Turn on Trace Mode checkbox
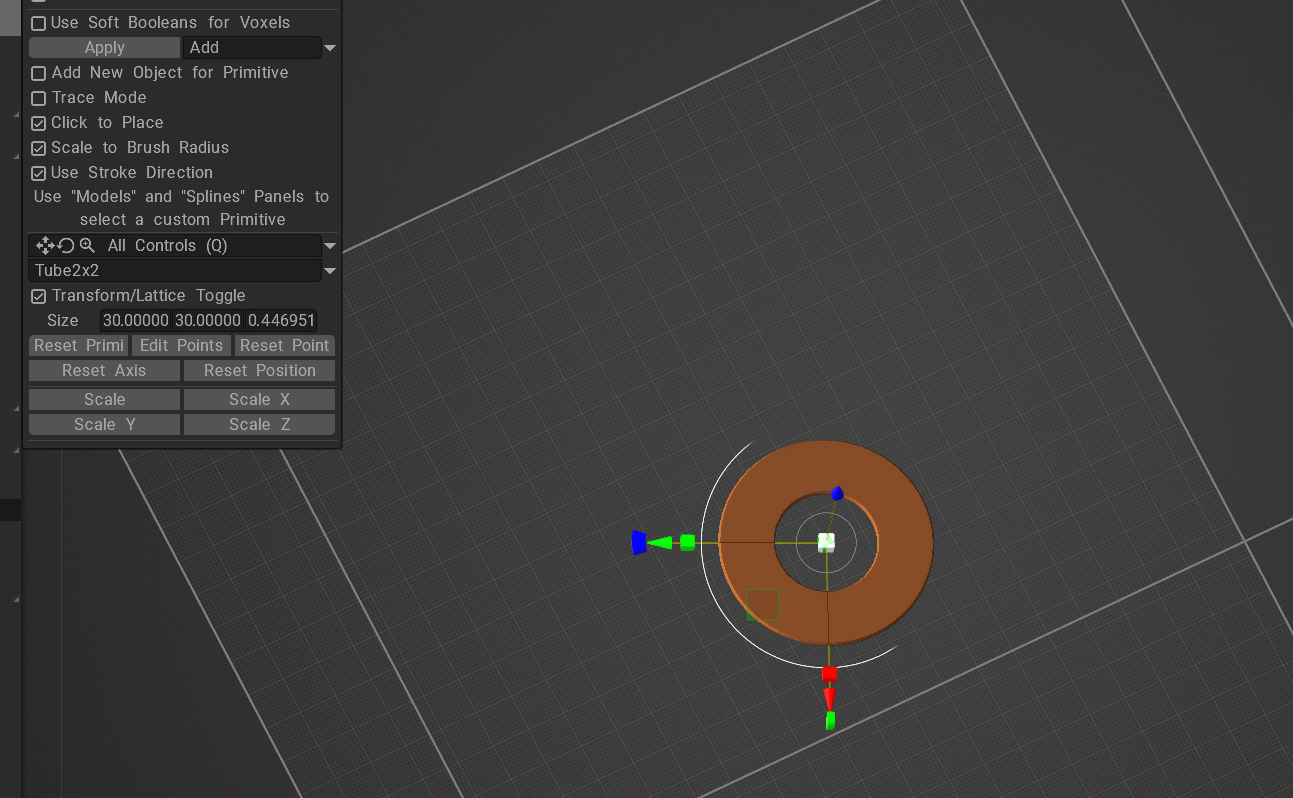Screen dimensions: 1293x798 point(39,98)
